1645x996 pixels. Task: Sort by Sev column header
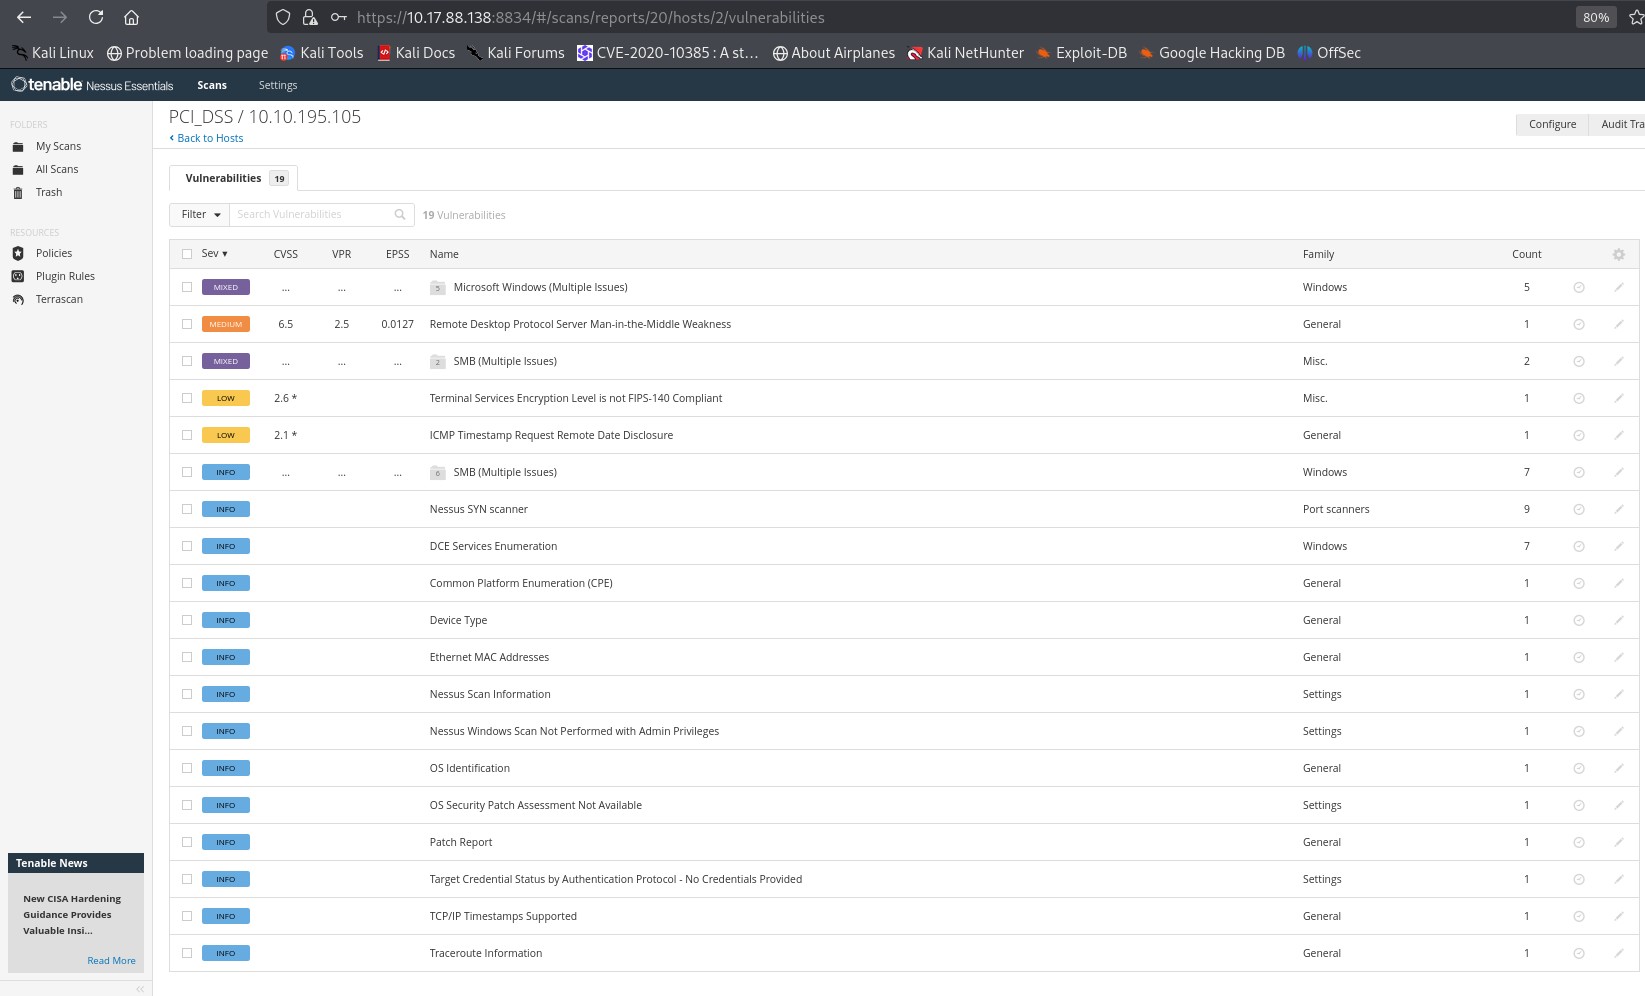[x=215, y=254]
